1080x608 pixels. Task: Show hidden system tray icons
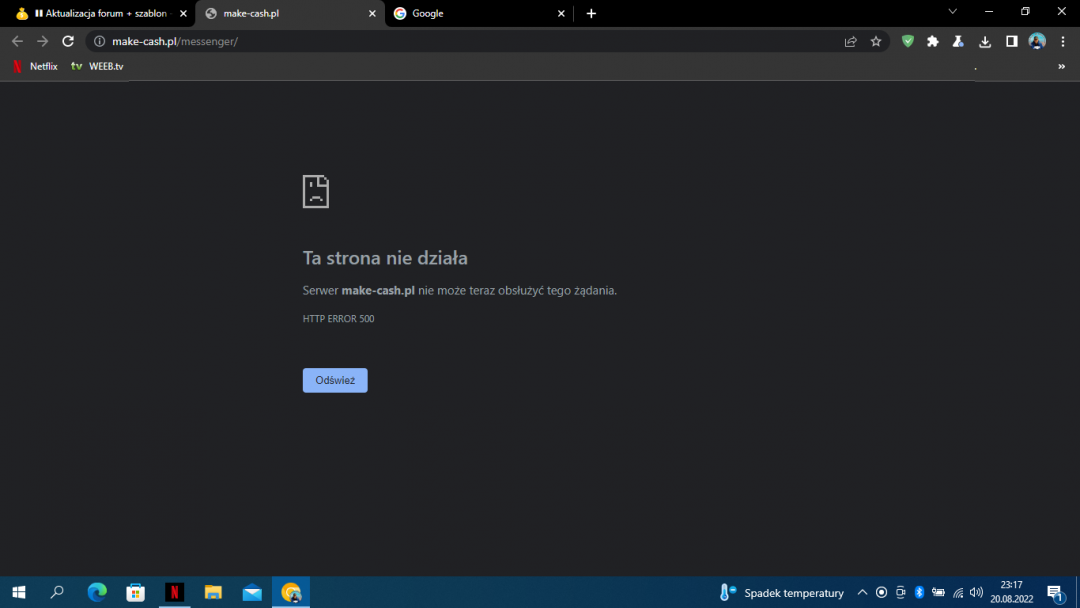[862, 593]
